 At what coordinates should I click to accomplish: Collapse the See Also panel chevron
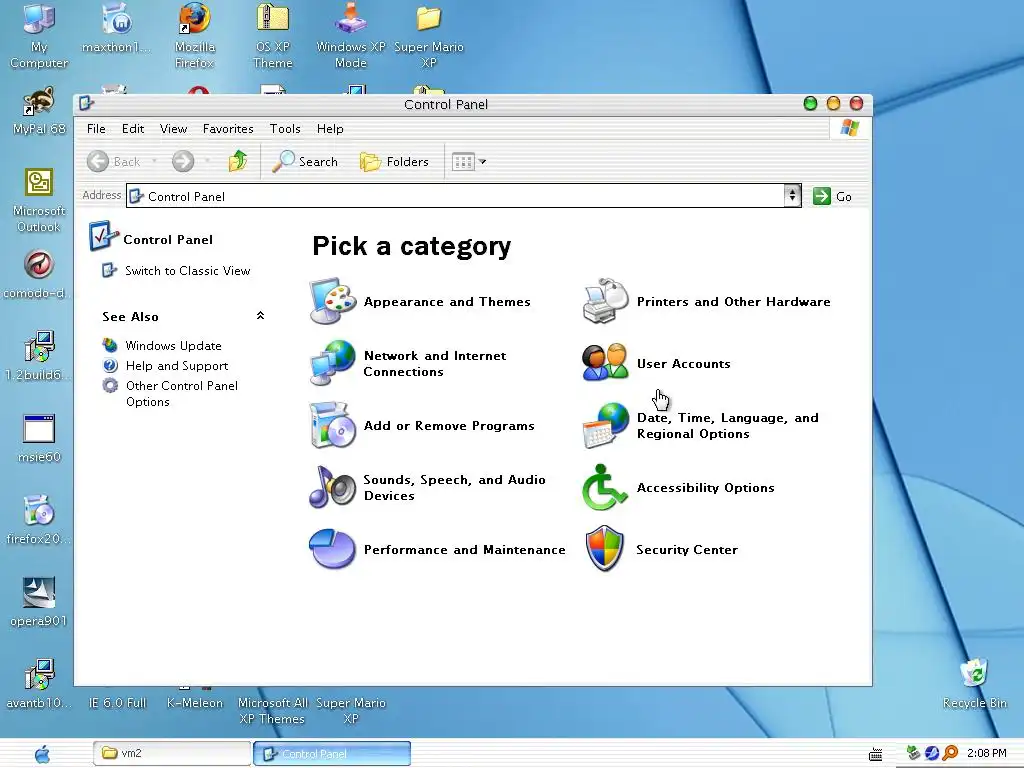260,316
